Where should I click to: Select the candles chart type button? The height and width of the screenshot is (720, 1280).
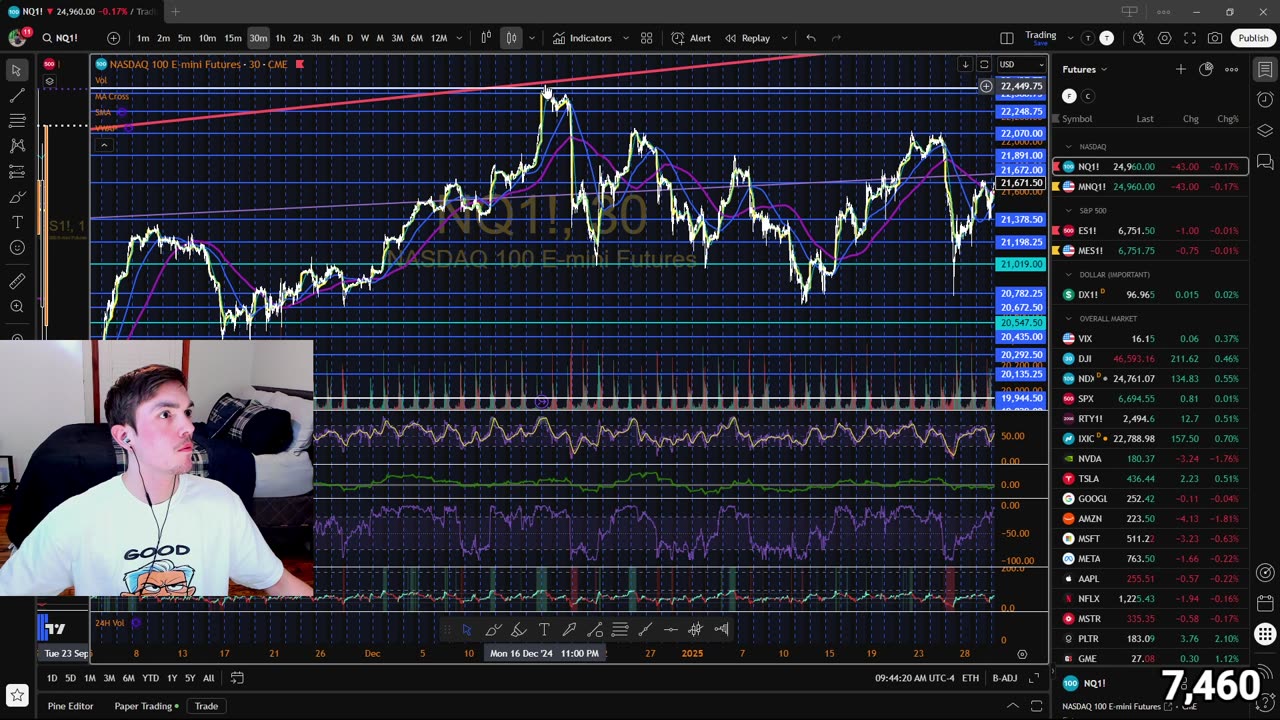(x=511, y=38)
